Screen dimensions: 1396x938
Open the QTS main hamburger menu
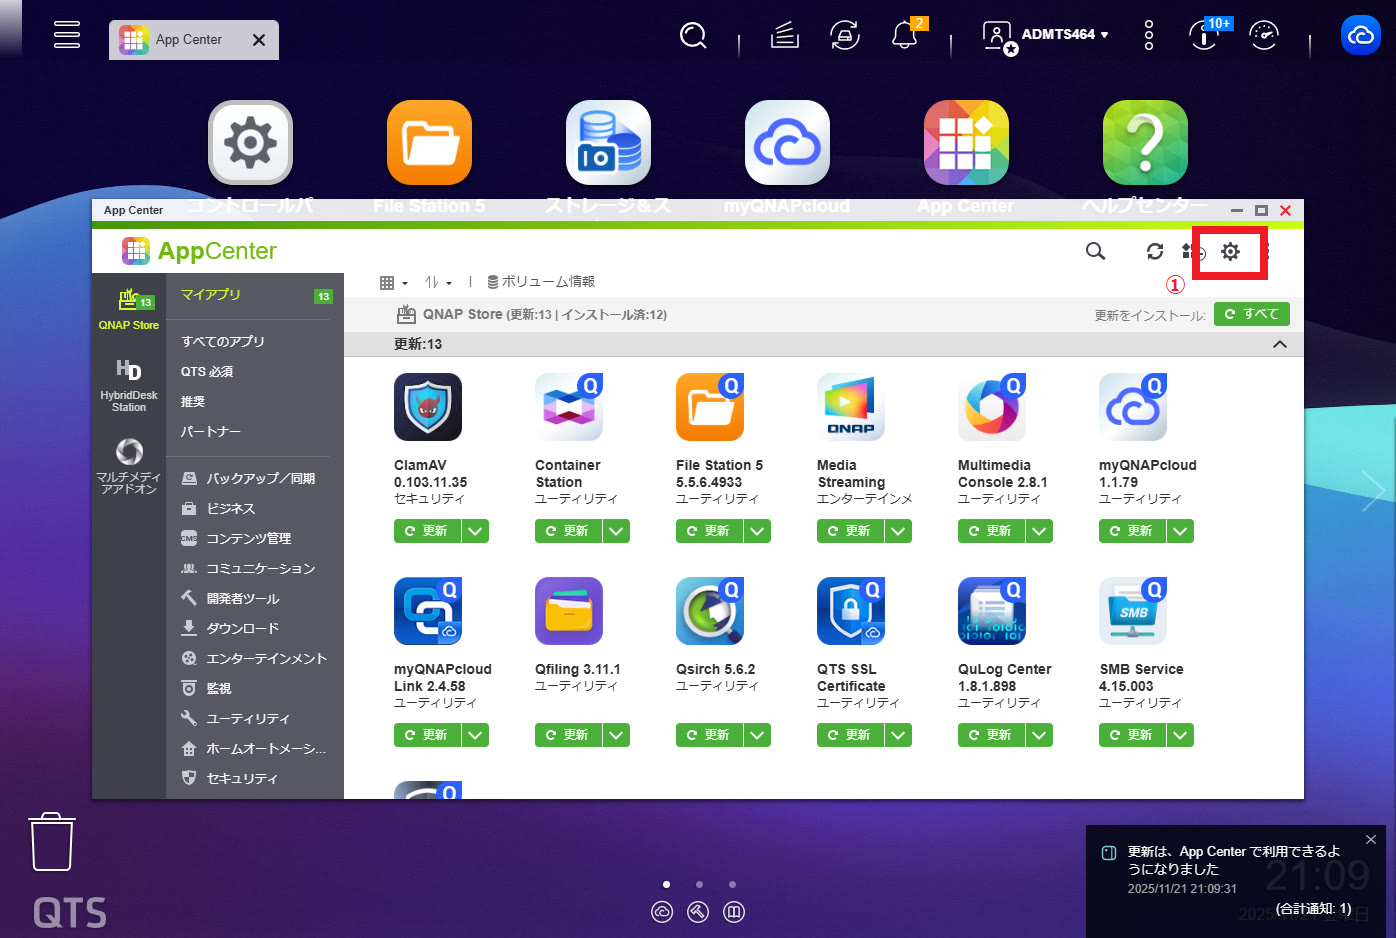pyautogui.click(x=67, y=35)
